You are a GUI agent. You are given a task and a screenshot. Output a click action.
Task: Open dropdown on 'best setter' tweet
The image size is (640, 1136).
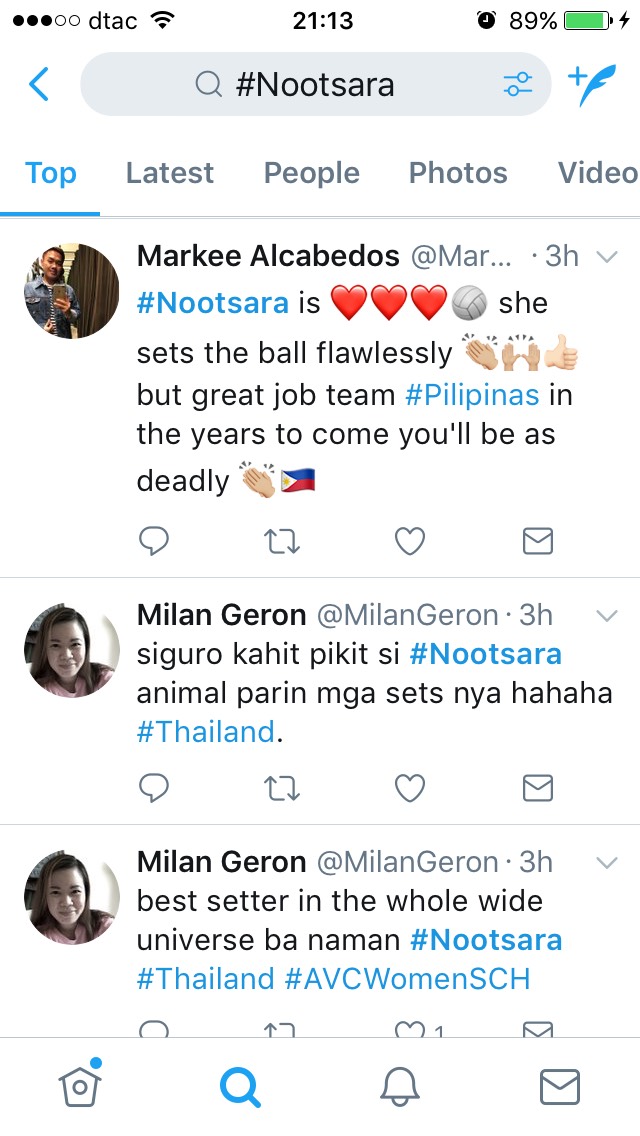pyautogui.click(x=607, y=862)
